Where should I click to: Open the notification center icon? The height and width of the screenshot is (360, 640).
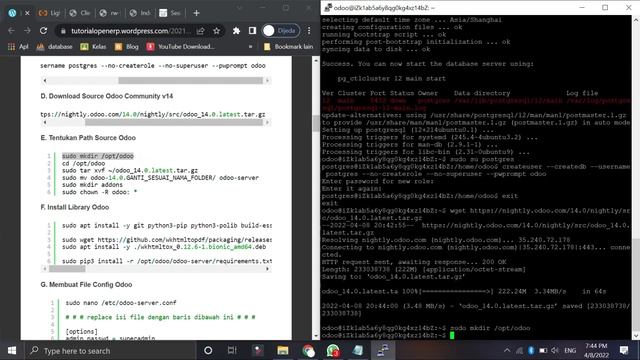click(624, 350)
